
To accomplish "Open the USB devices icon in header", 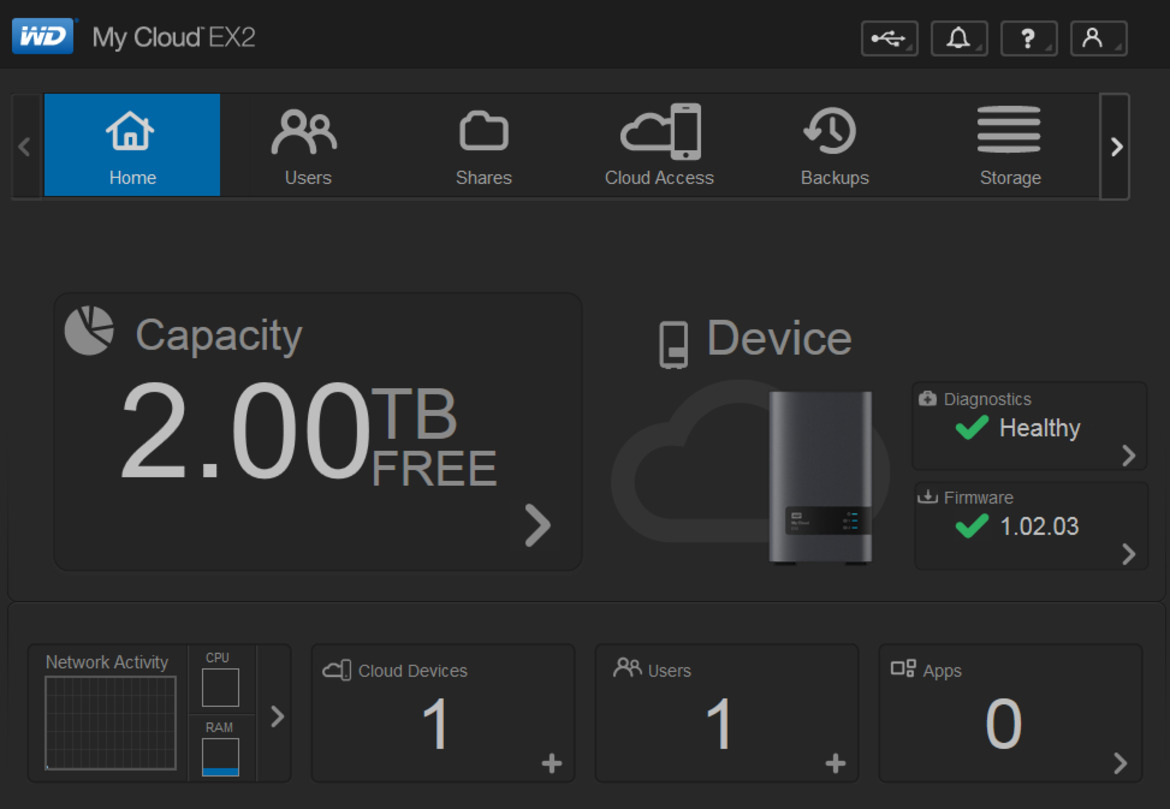I will coord(889,38).
